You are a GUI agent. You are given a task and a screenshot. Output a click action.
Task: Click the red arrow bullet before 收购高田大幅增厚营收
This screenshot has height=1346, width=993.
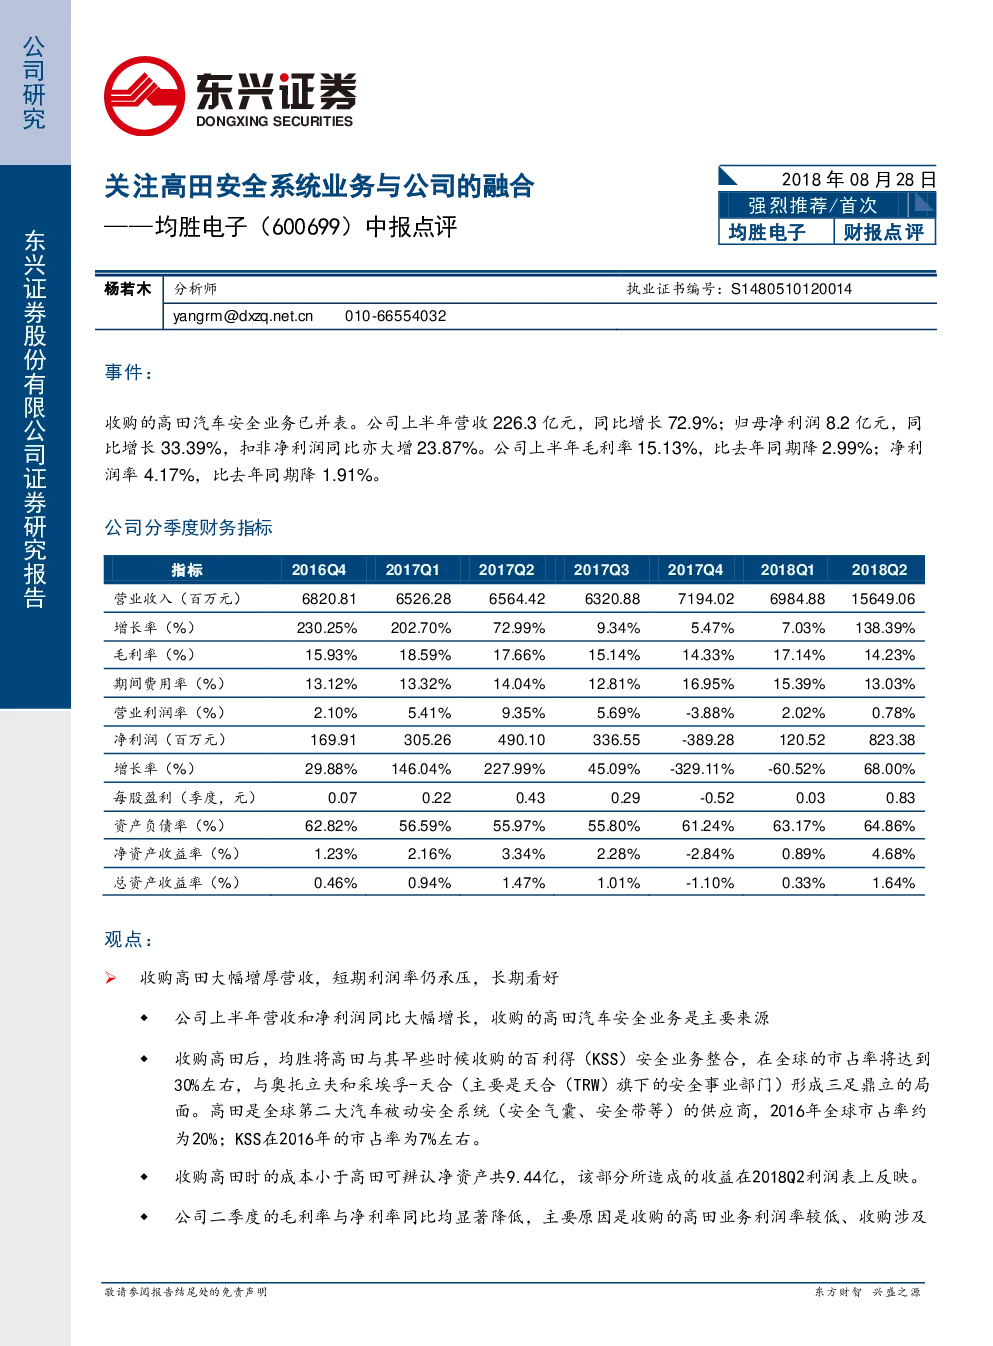click(x=111, y=978)
